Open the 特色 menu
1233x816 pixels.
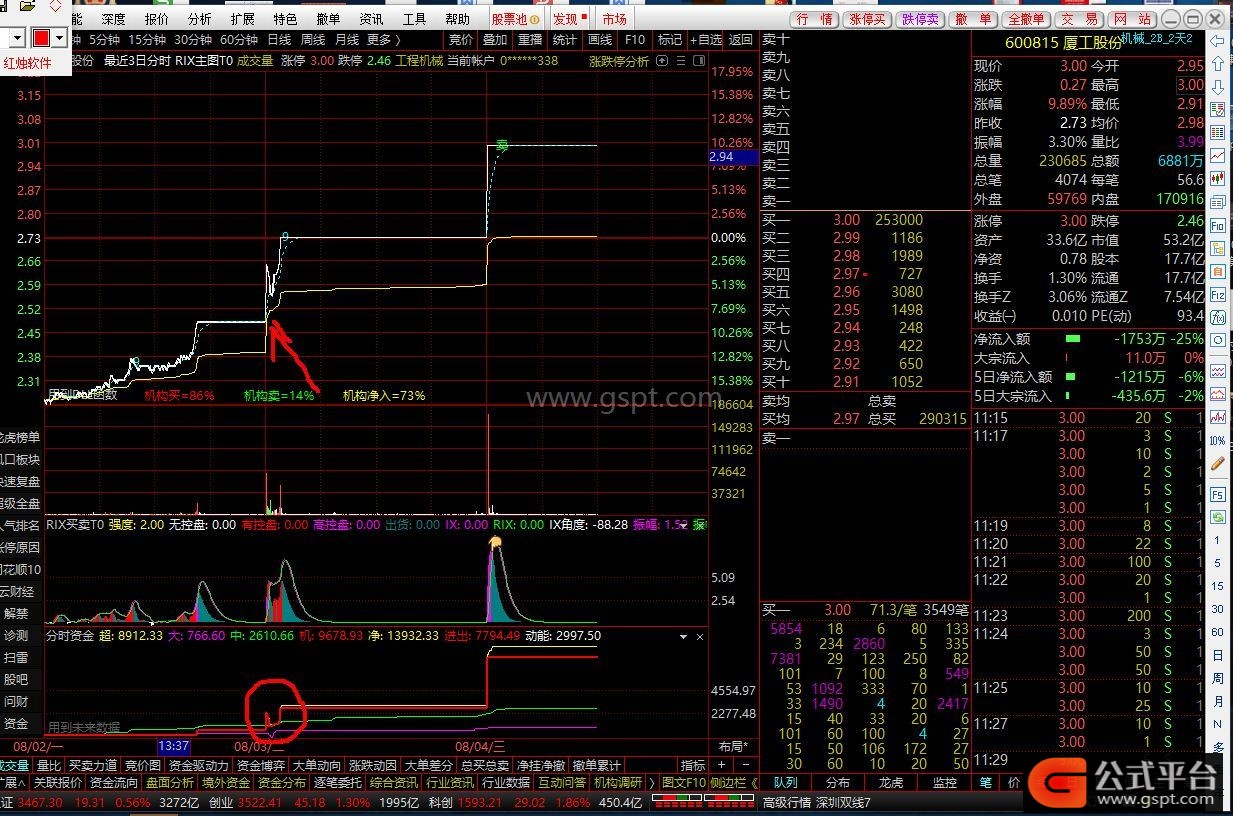[x=285, y=19]
